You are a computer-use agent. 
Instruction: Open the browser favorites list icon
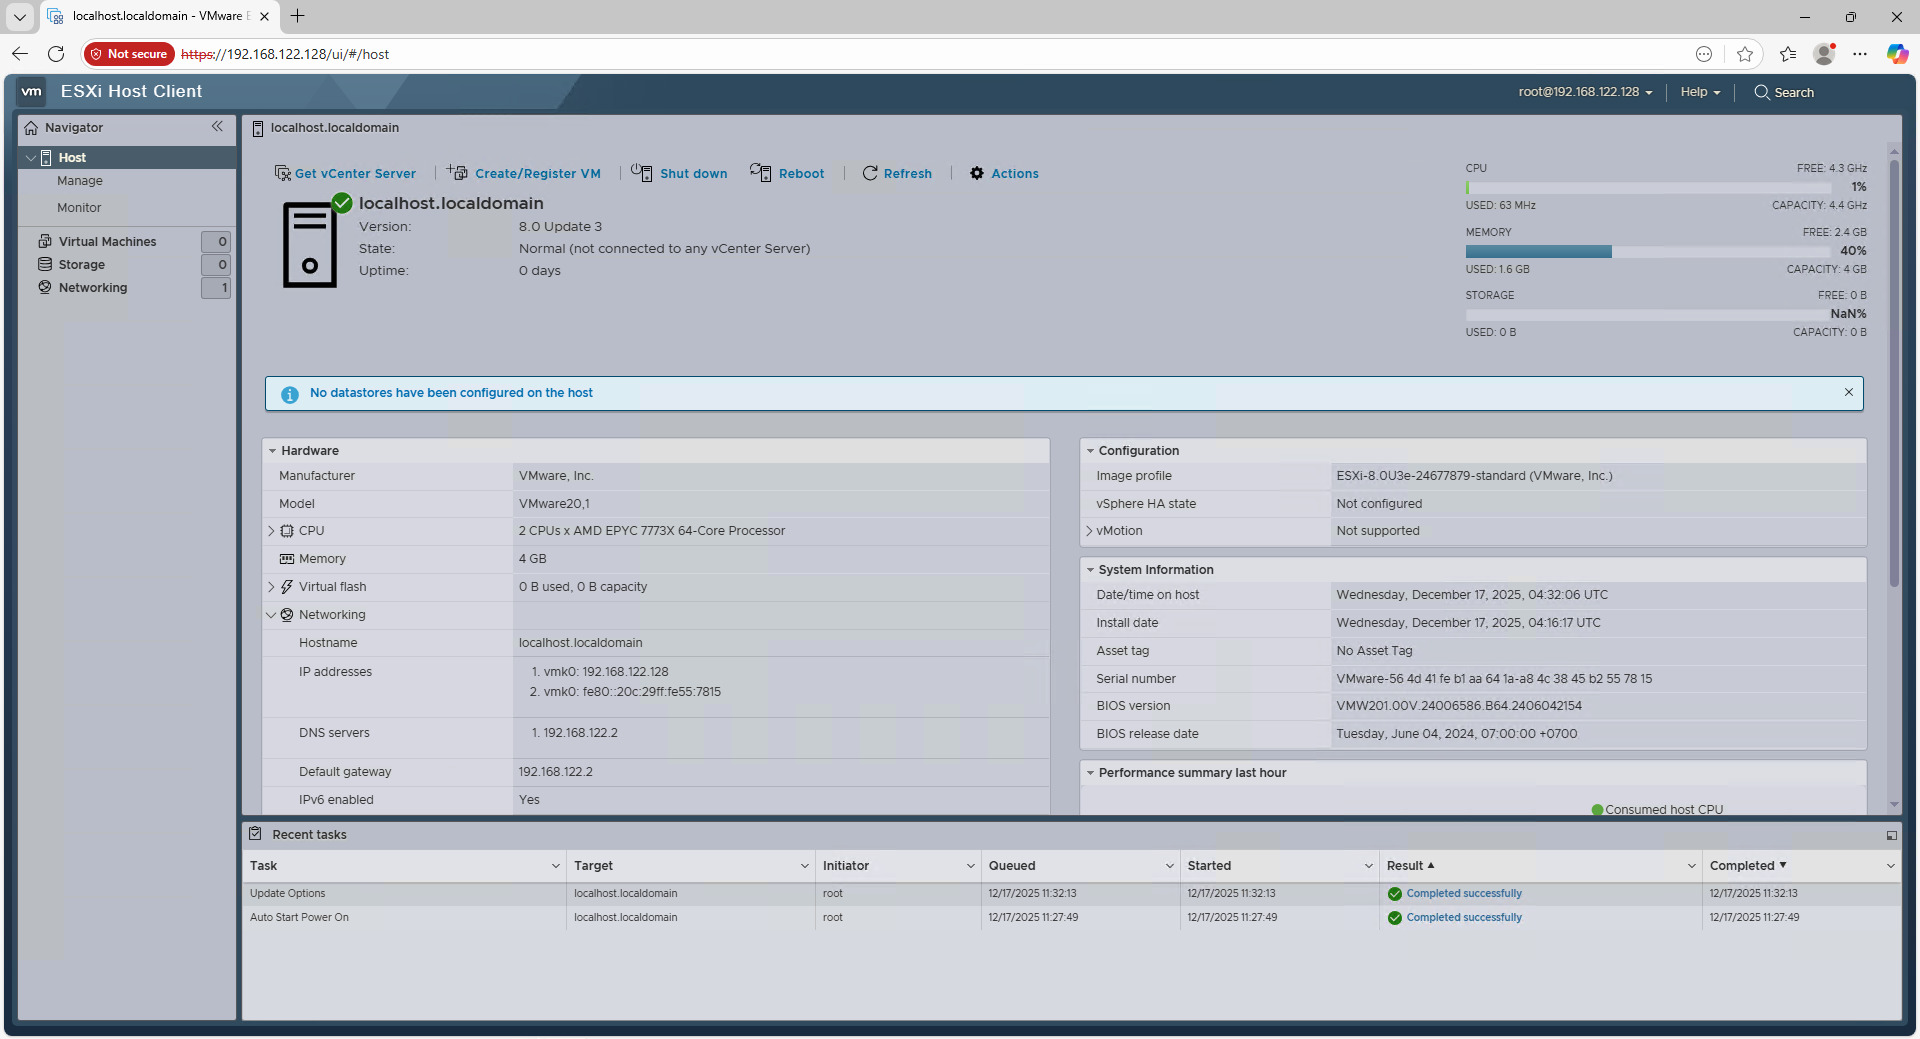coord(1788,54)
